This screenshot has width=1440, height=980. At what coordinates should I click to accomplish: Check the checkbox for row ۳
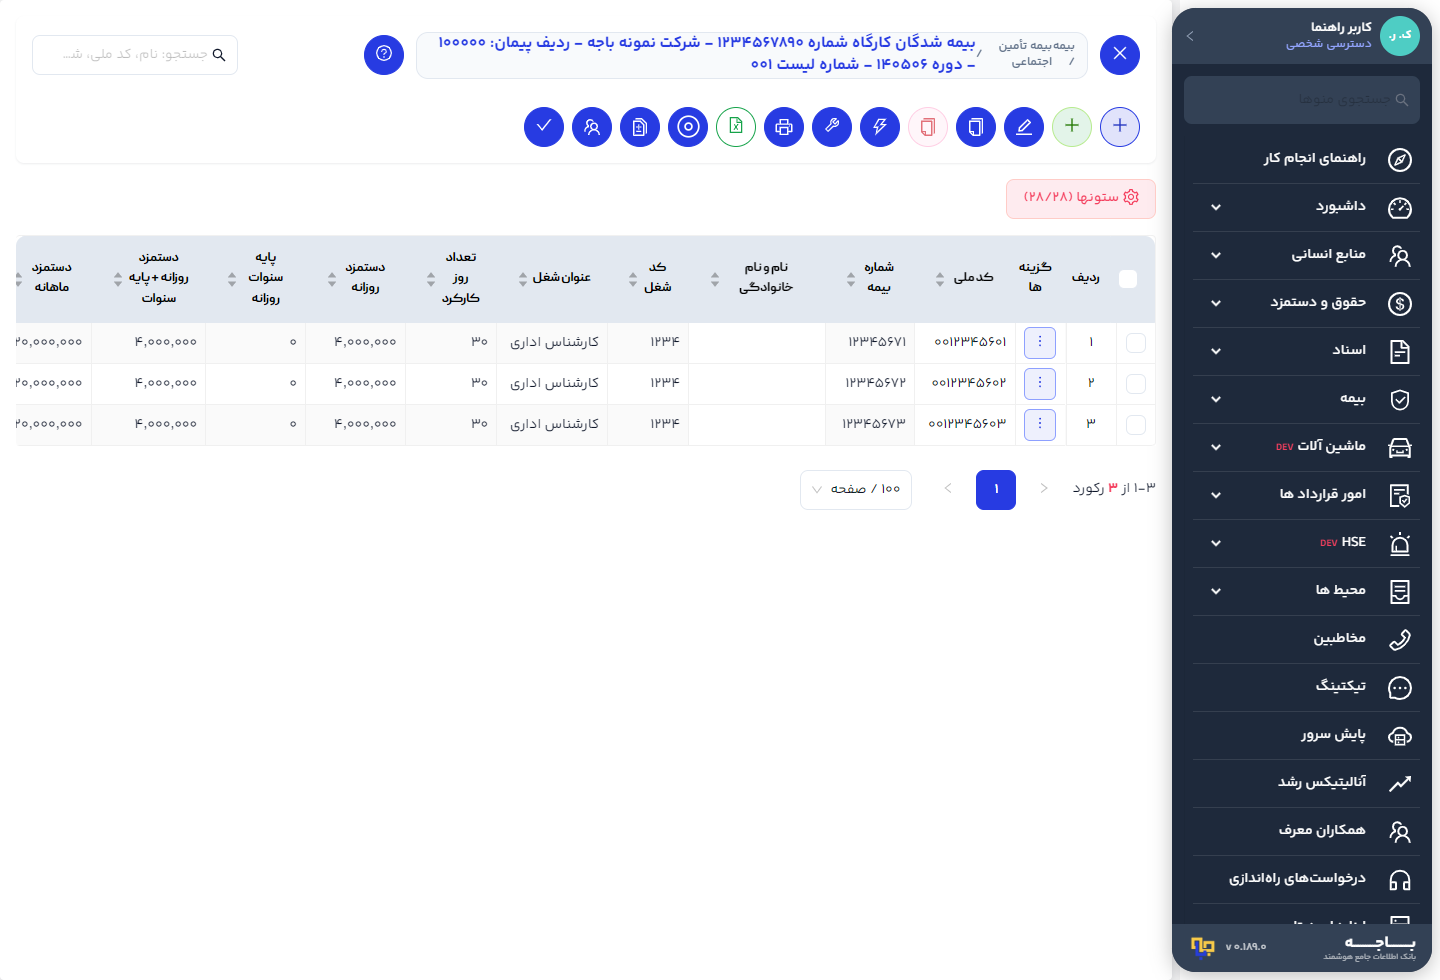[x=1136, y=425]
